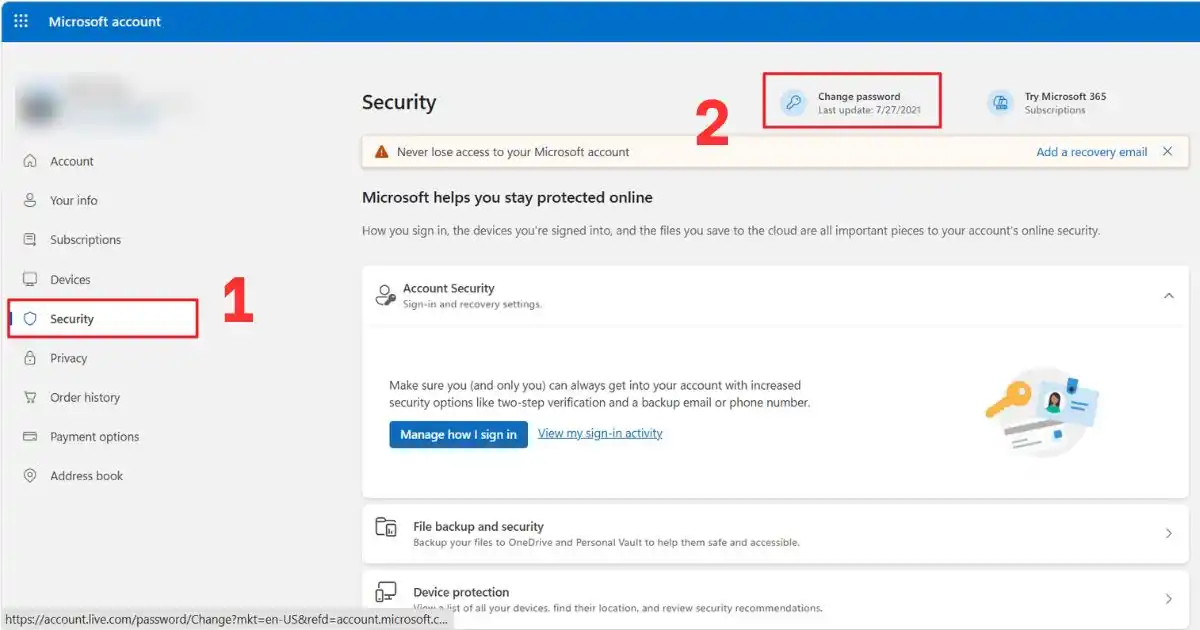The width and height of the screenshot is (1200, 630).
Task: Click the Order history cart icon
Action: click(x=30, y=397)
